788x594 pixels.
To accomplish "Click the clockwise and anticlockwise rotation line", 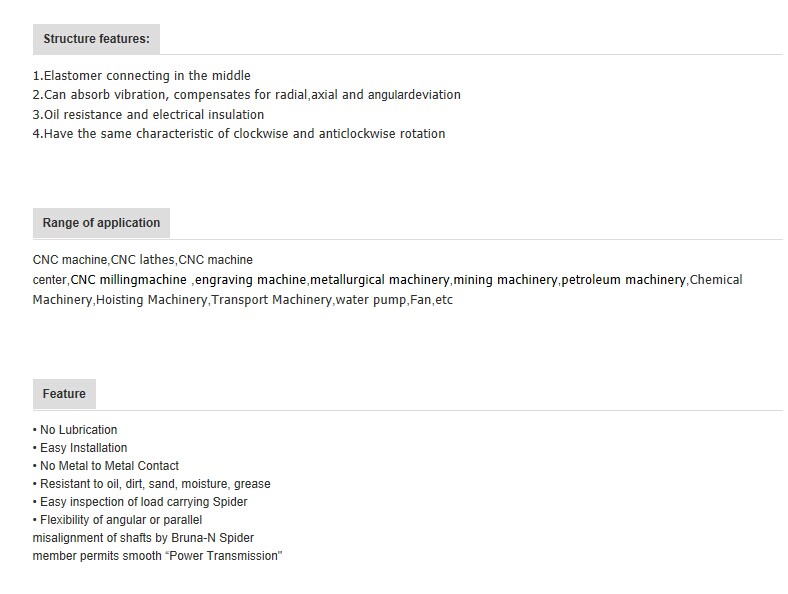I will (x=239, y=134).
